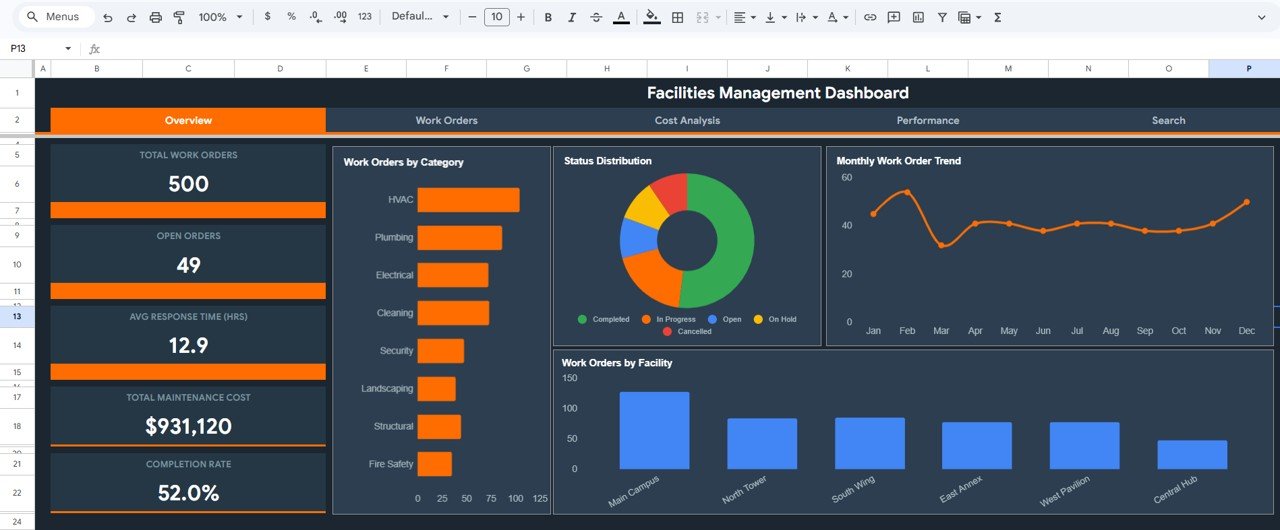Viewport: 1280px width, 530px height.
Task: Open the 100% zoom dropdown
Action: 220,17
